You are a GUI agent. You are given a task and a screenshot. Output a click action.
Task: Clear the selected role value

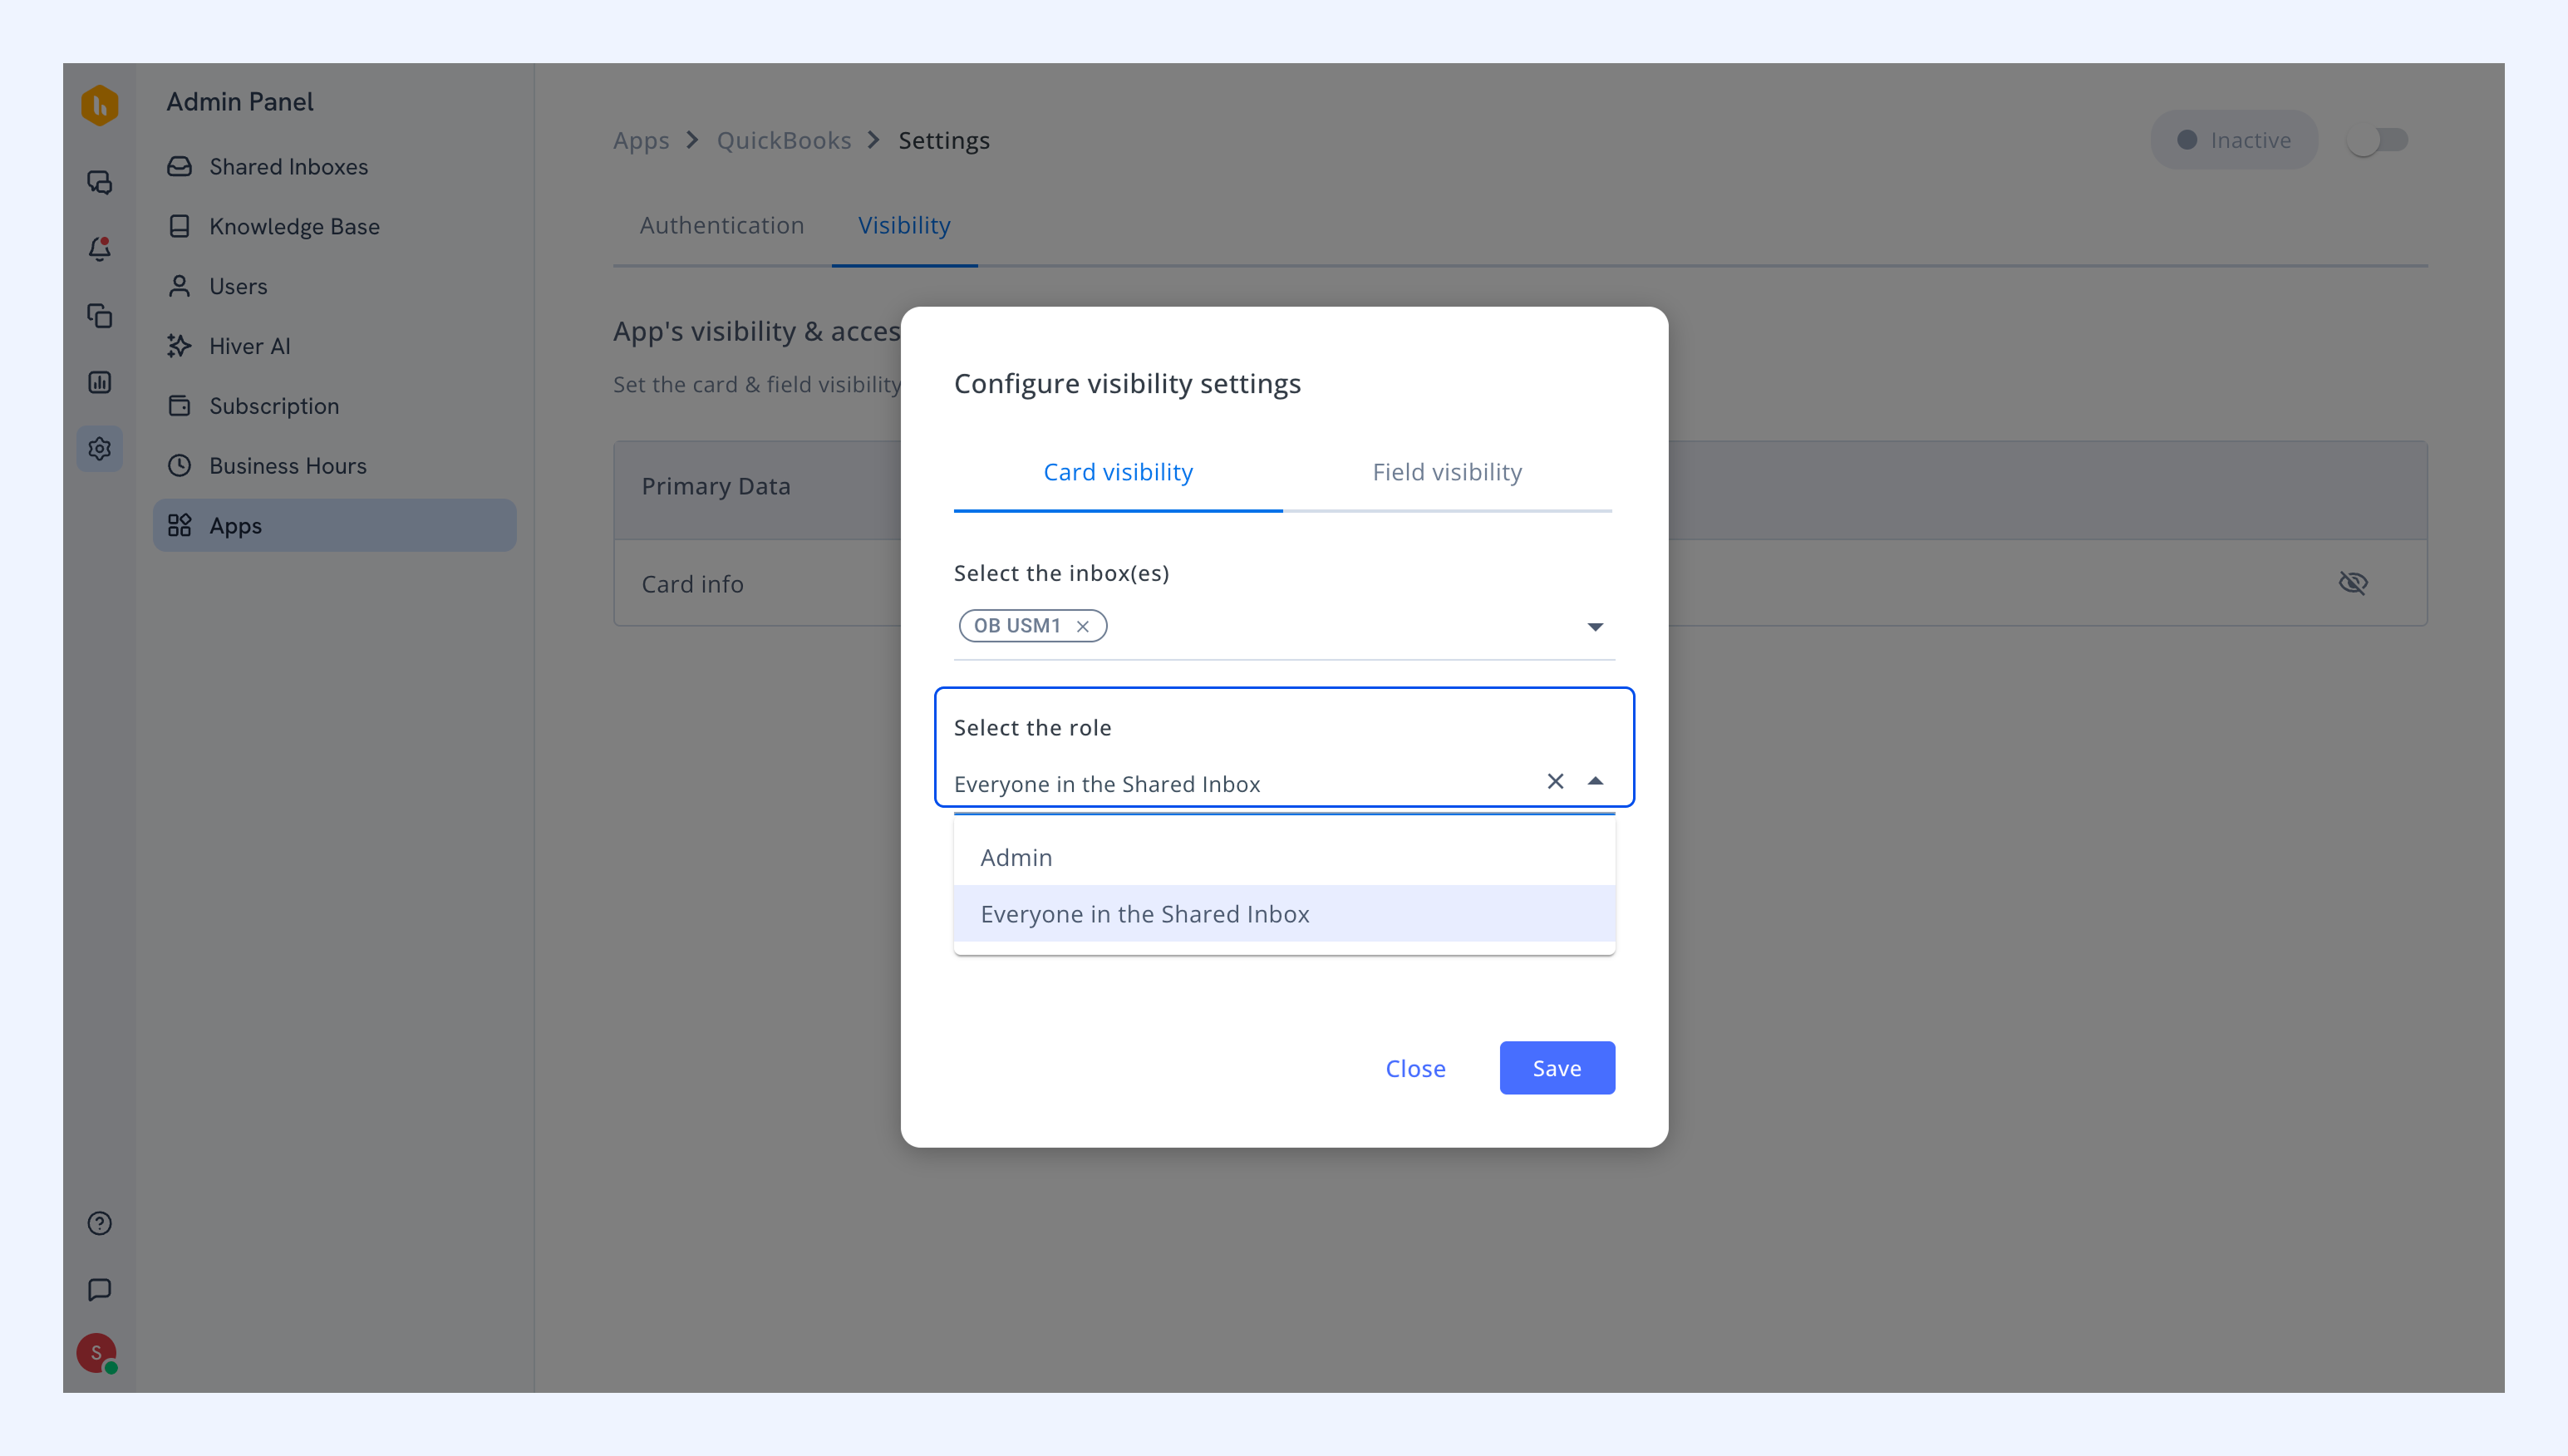tap(1555, 781)
